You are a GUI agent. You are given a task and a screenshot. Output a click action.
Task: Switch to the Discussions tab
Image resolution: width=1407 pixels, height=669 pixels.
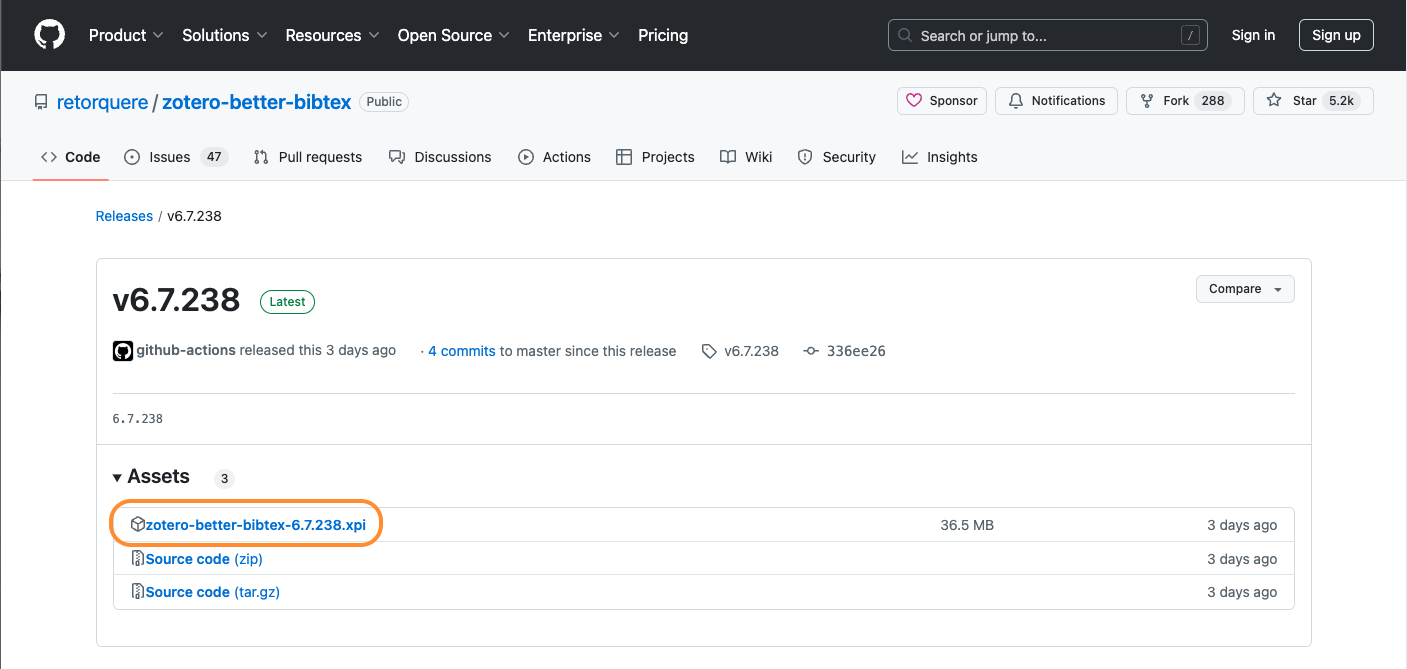tap(440, 157)
